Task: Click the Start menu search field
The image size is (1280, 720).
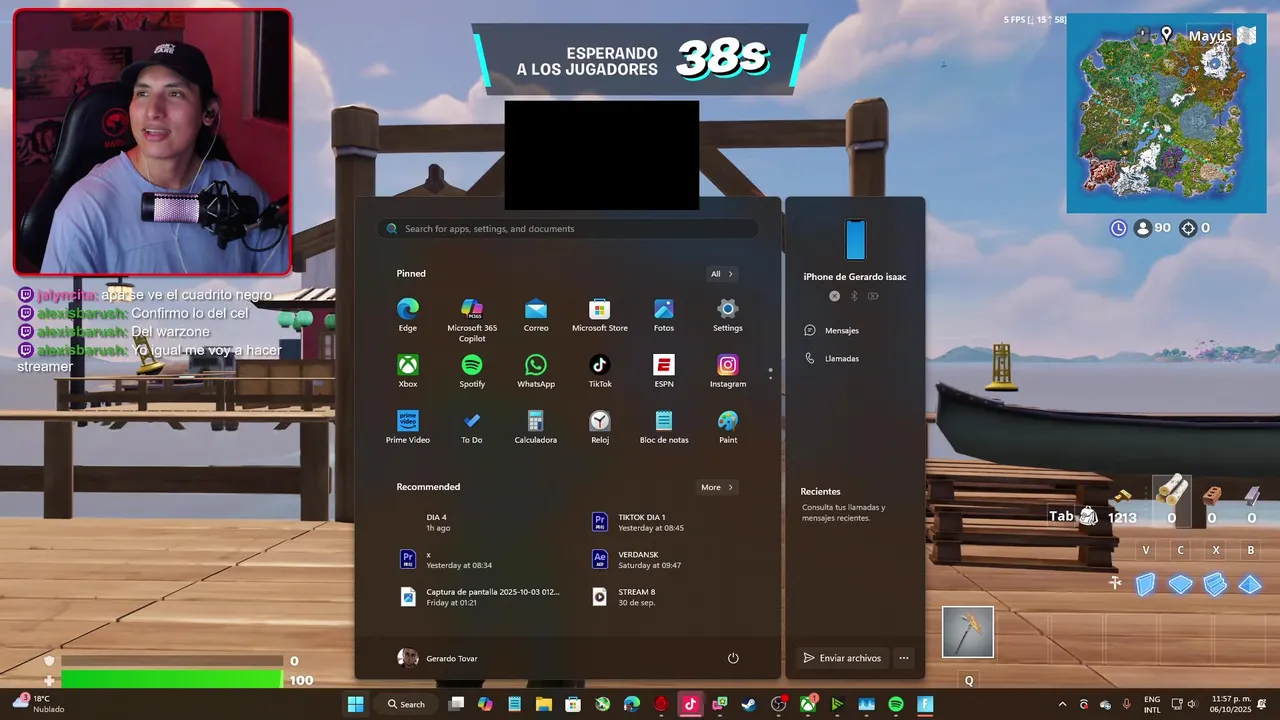Action: [x=568, y=229]
